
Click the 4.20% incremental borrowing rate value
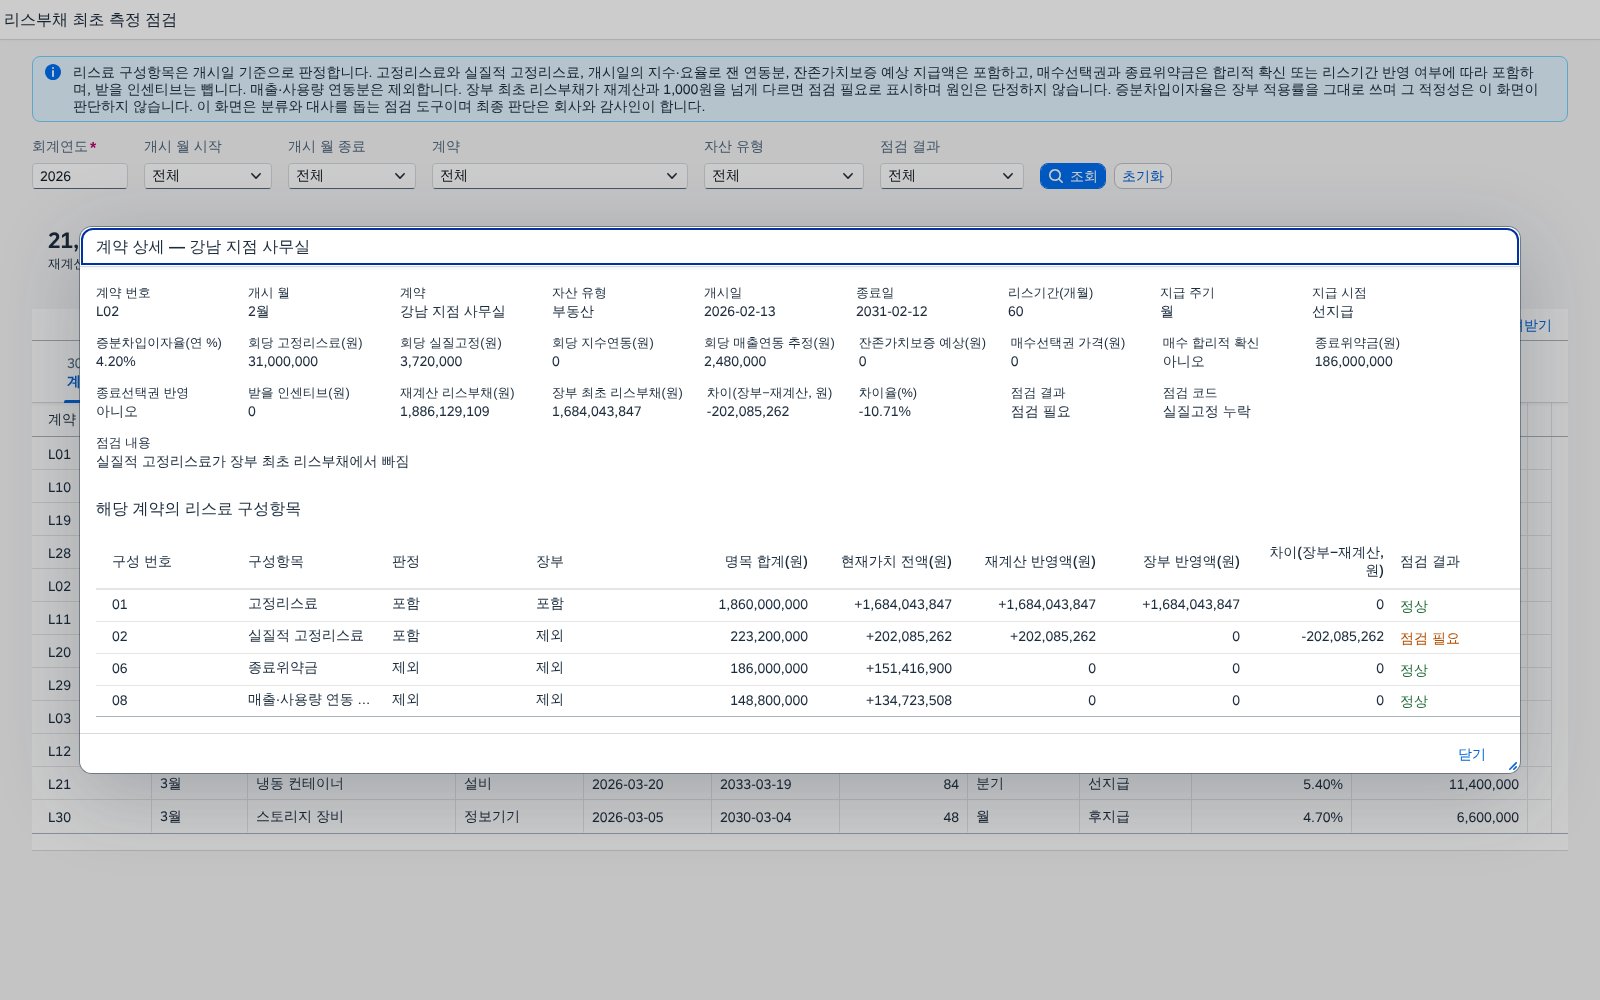(x=116, y=362)
